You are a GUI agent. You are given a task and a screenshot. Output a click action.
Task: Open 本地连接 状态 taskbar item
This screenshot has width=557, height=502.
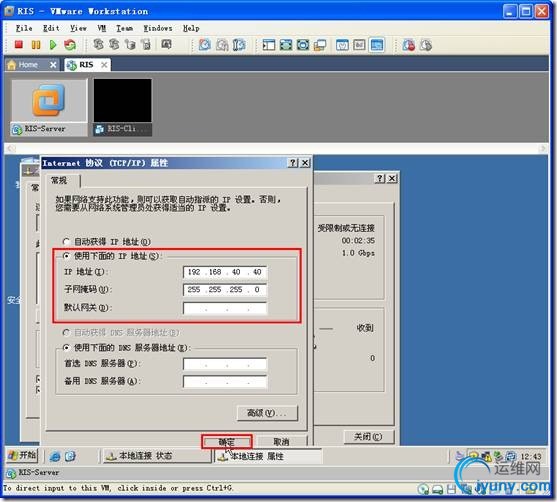click(x=156, y=456)
